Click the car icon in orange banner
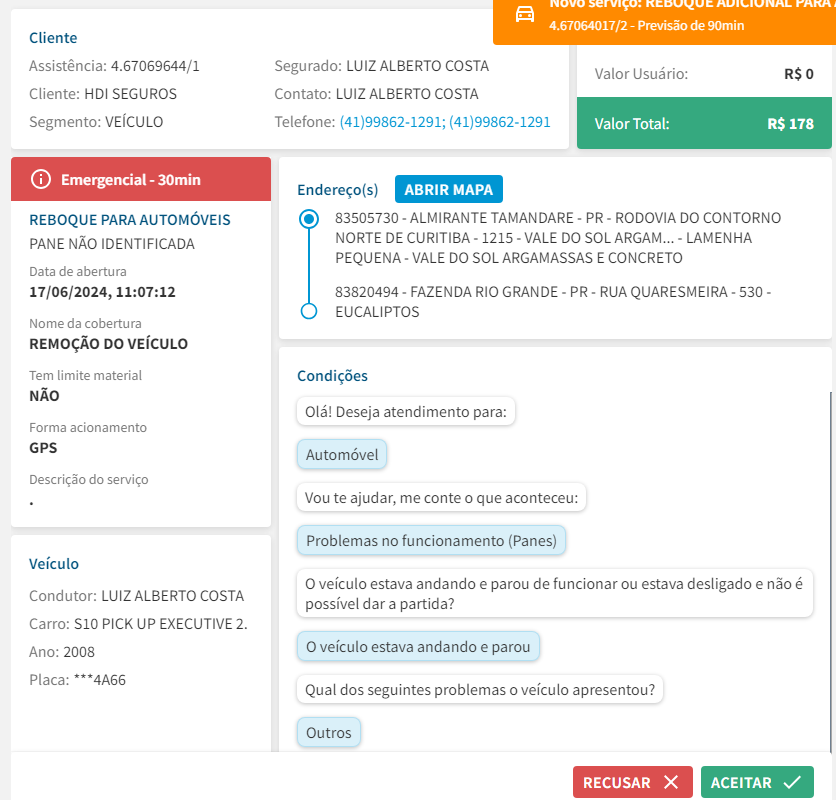The image size is (836, 800). click(x=524, y=14)
